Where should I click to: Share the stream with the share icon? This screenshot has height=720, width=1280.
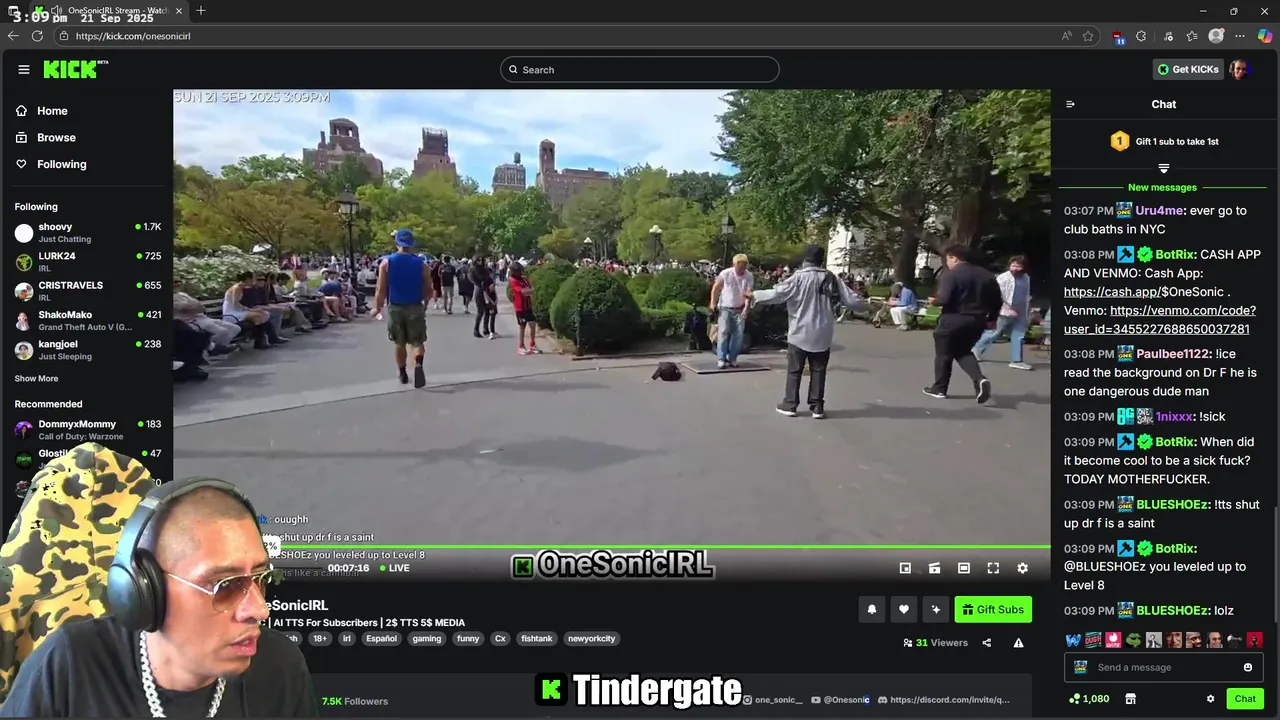pyautogui.click(x=986, y=643)
